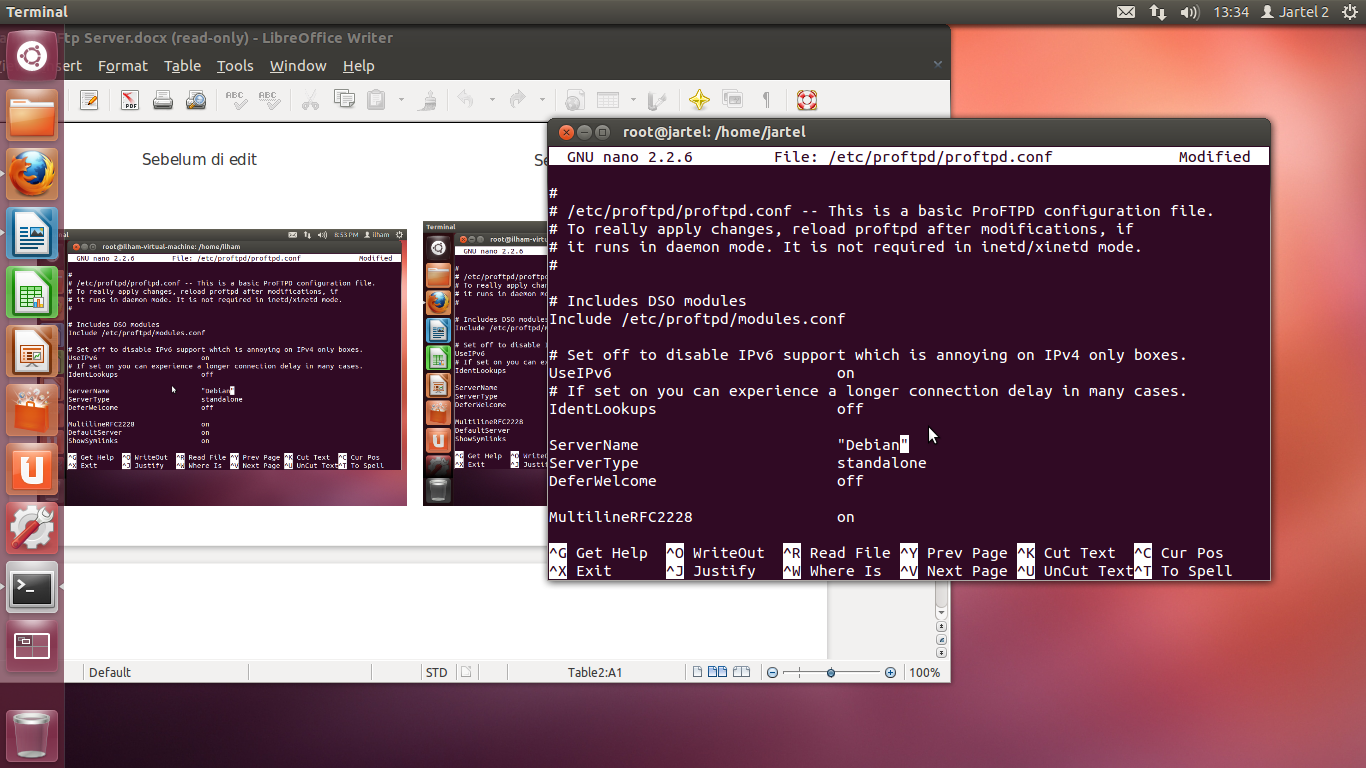The height and width of the screenshot is (768, 1366).
Task: Toggle AutoSpellcheck in Writer toolbar
Action: pos(268,100)
